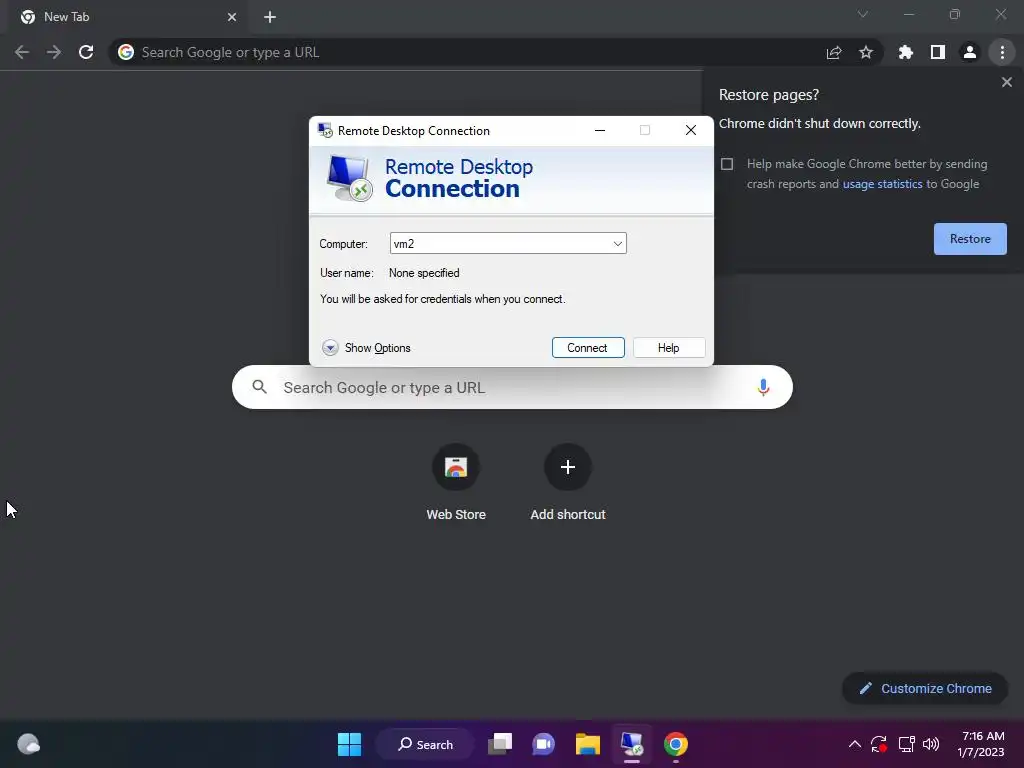Select the New Tab tab
This screenshot has height=768, width=1024.
[x=128, y=17]
